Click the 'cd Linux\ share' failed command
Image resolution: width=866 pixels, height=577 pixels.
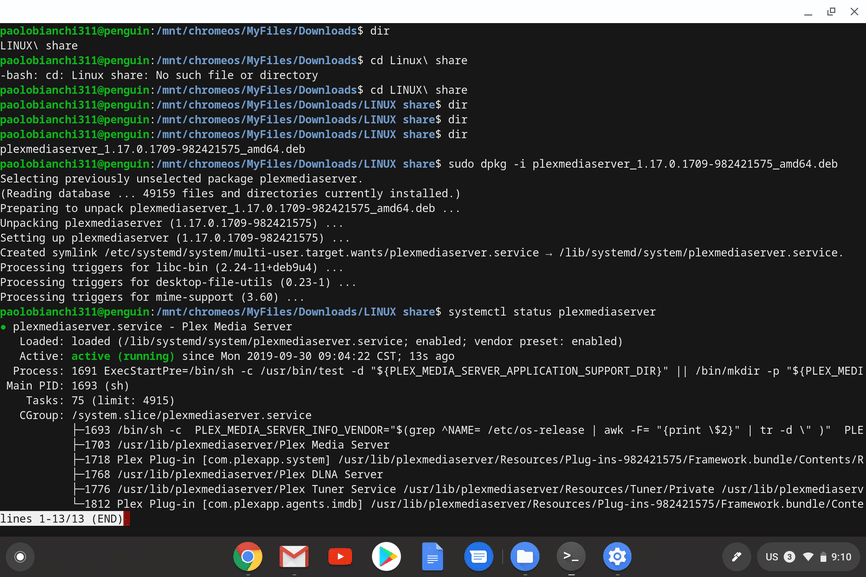(x=419, y=61)
